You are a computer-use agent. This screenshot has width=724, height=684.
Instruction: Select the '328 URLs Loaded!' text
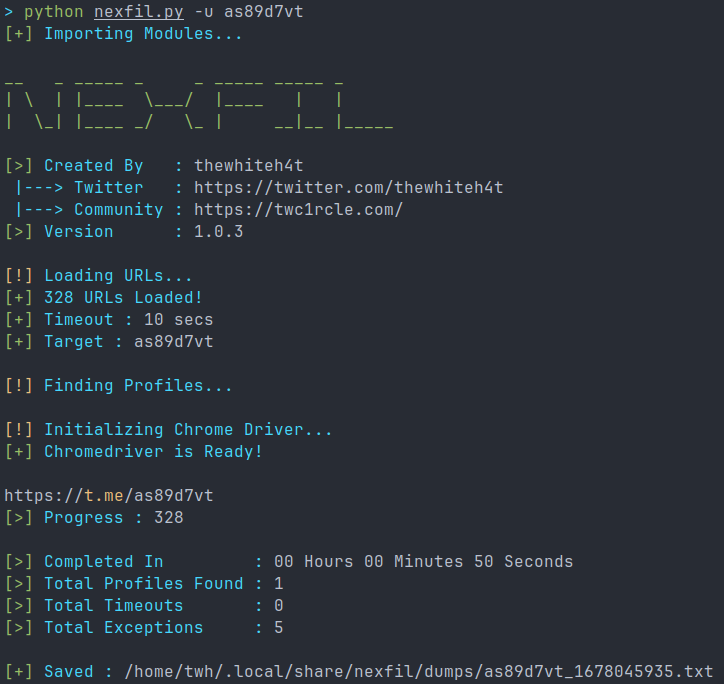123,297
